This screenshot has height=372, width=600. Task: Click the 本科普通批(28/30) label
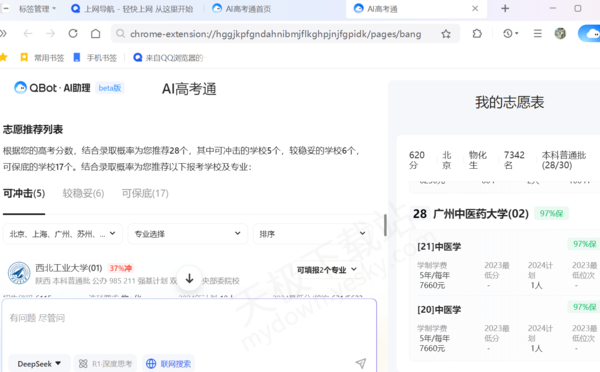tap(564, 160)
